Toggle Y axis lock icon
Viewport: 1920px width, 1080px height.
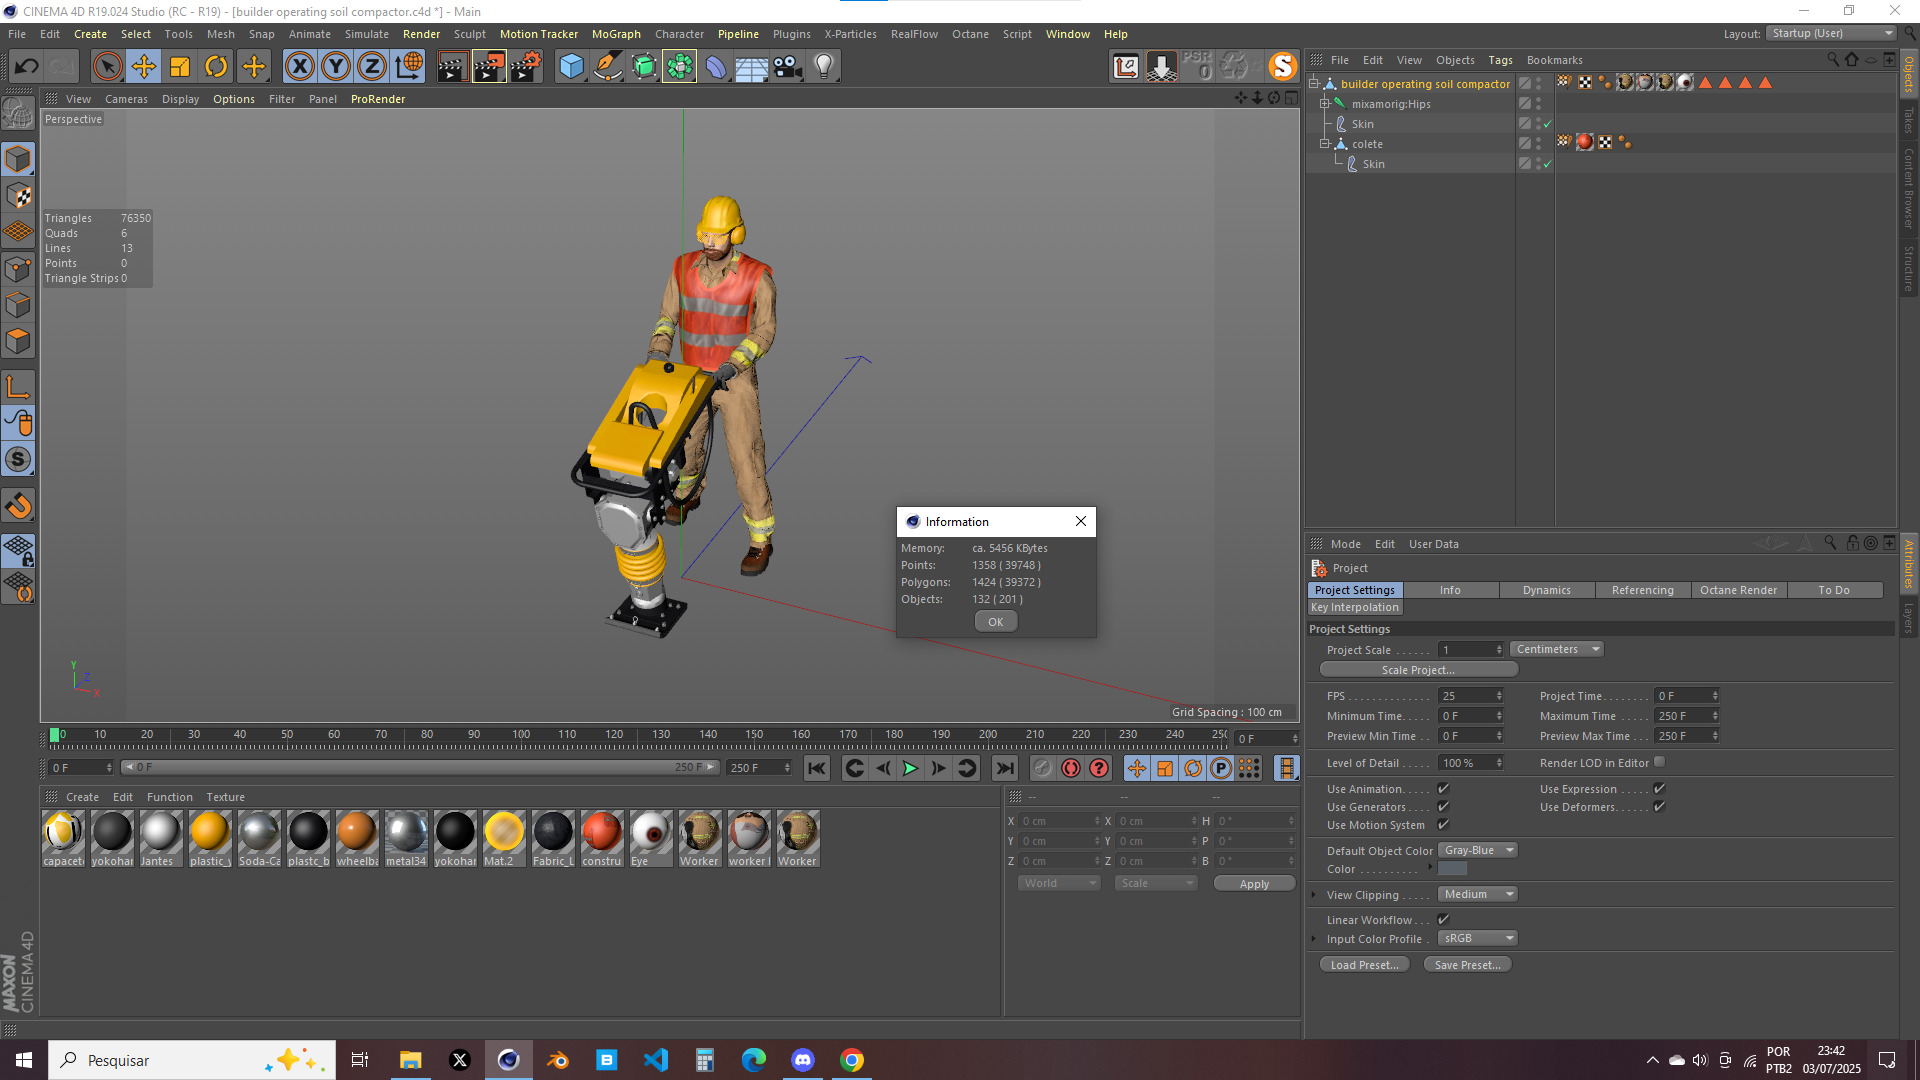(x=336, y=67)
